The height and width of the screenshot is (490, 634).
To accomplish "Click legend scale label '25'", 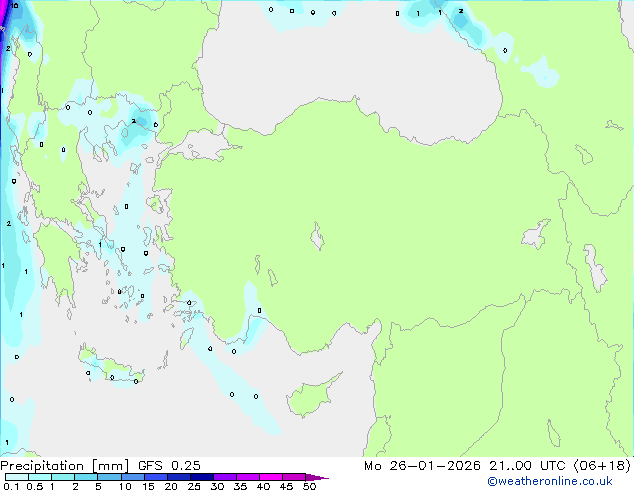I will 194,486.
